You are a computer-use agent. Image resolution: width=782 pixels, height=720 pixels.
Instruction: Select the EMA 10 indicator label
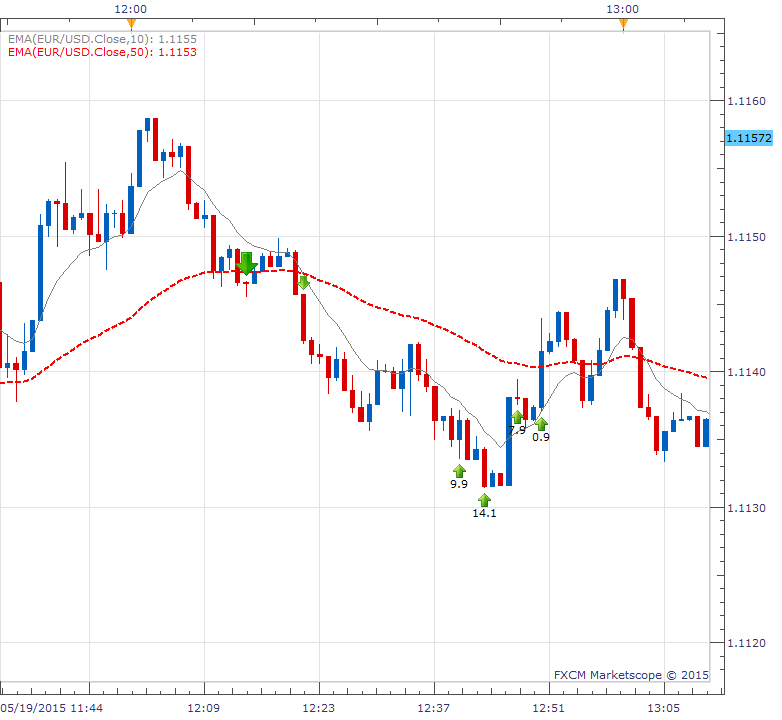(102, 39)
